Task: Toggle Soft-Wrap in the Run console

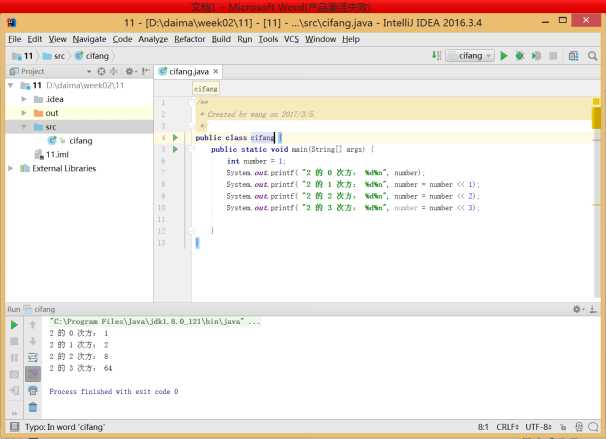Action: pos(33,358)
